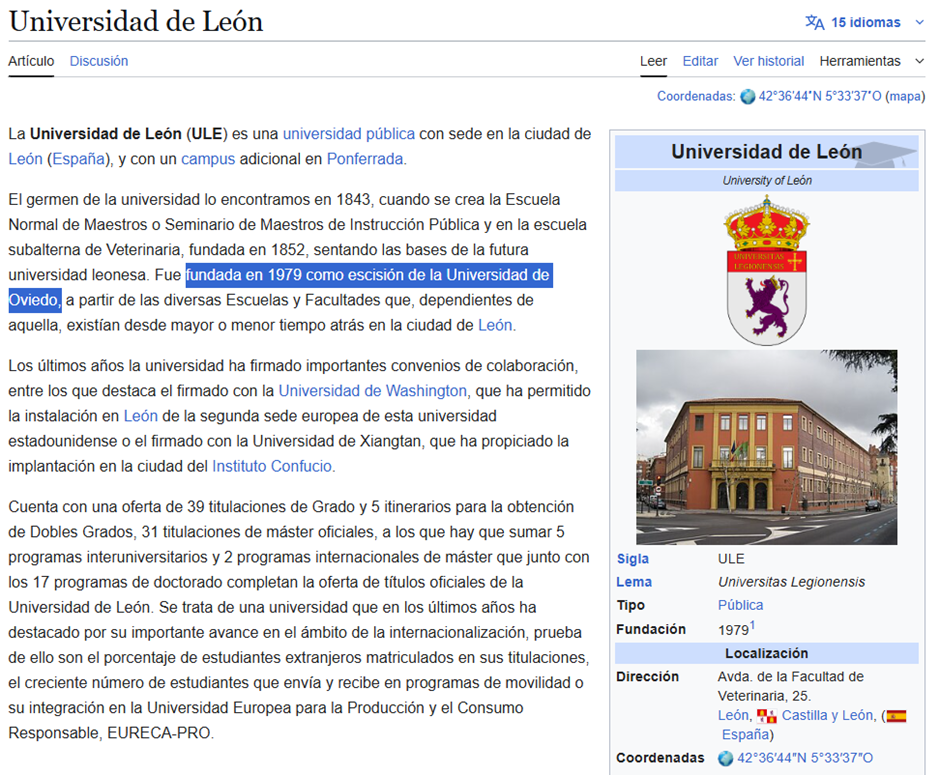Open the university building photo

pos(767,447)
